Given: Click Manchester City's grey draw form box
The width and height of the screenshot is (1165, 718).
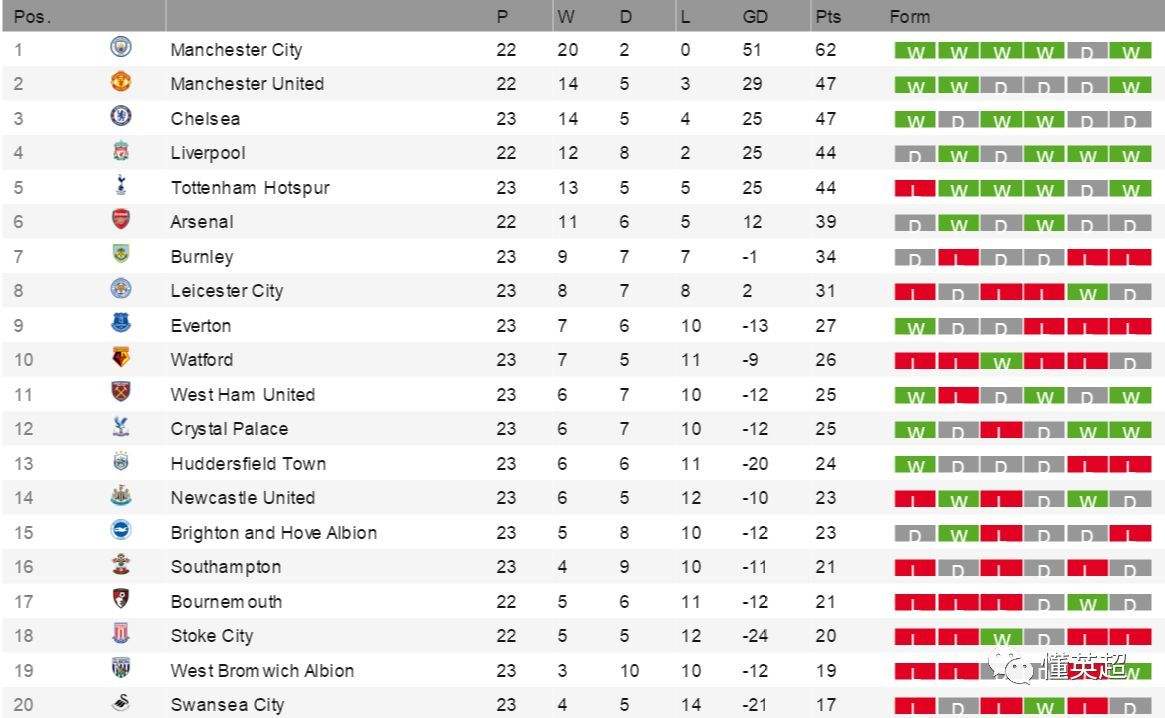Looking at the screenshot, I should click(x=1088, y=50).
